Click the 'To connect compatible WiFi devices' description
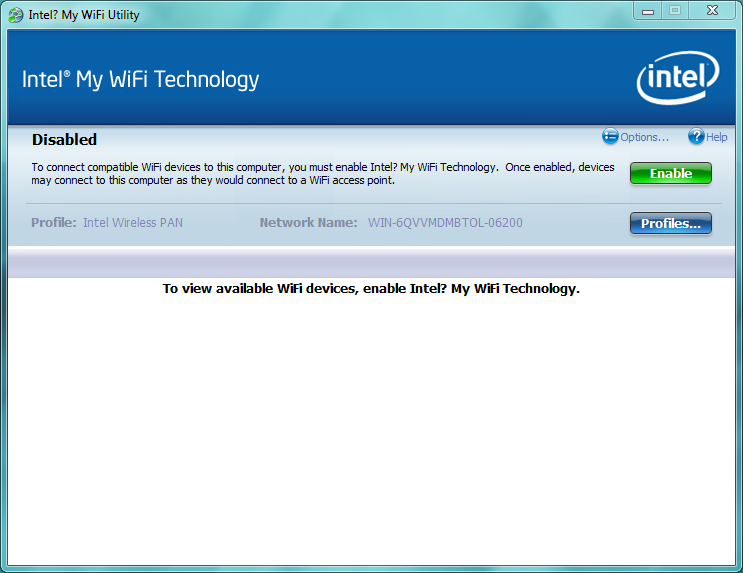This screenshot has height=573, width=743. click(323, 173)
